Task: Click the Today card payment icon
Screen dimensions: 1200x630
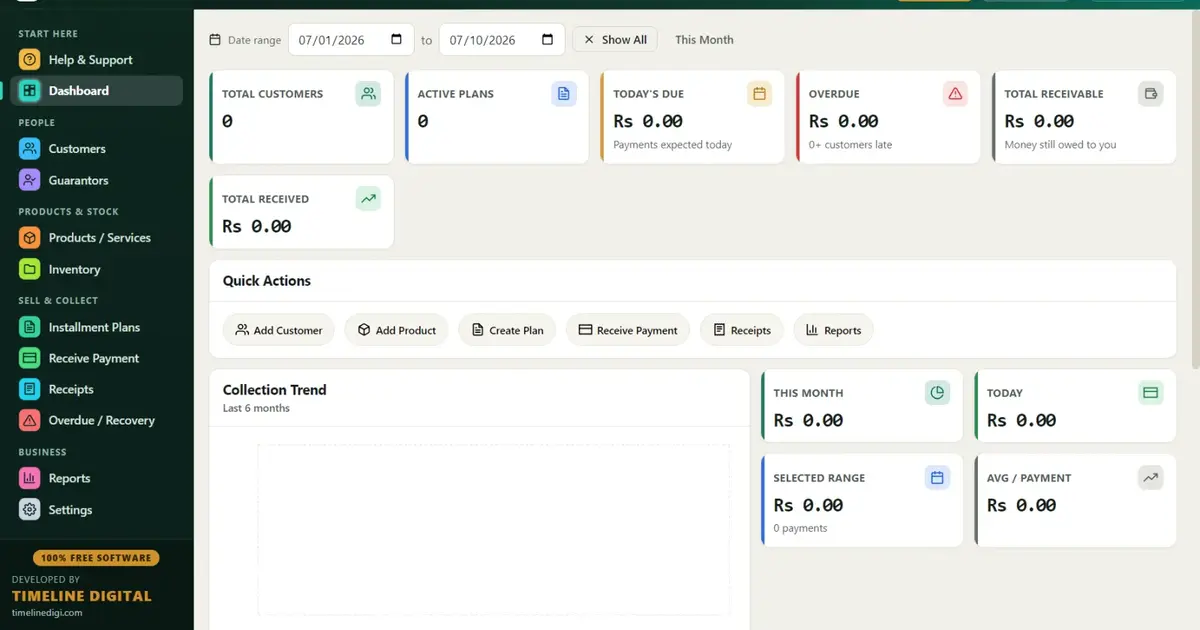Action: [1151, 393]
